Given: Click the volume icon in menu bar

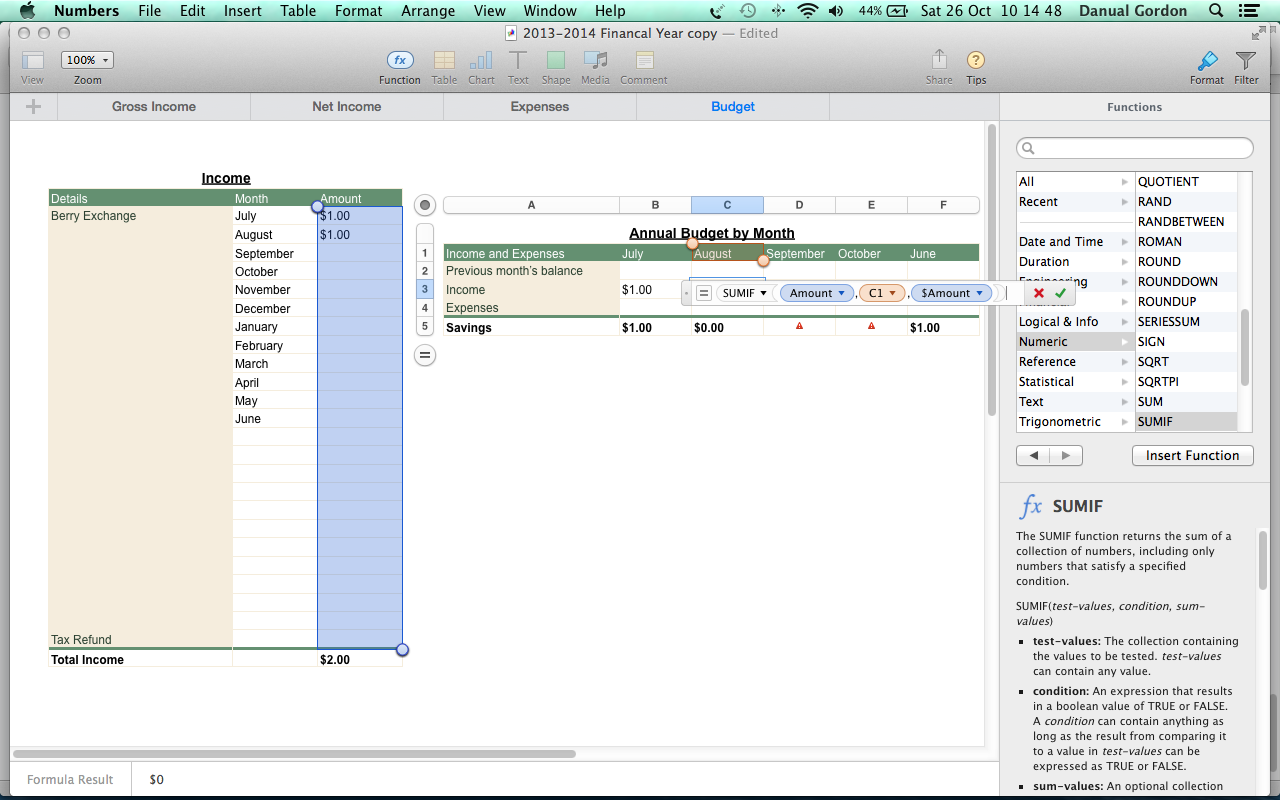Looking at the screenshot, I should 836,11.
